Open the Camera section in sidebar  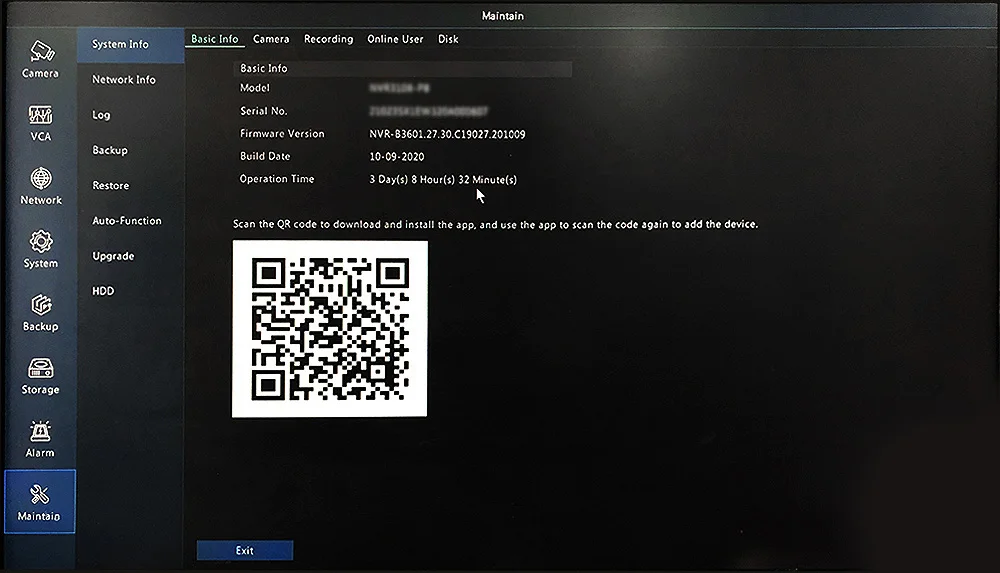40,60
